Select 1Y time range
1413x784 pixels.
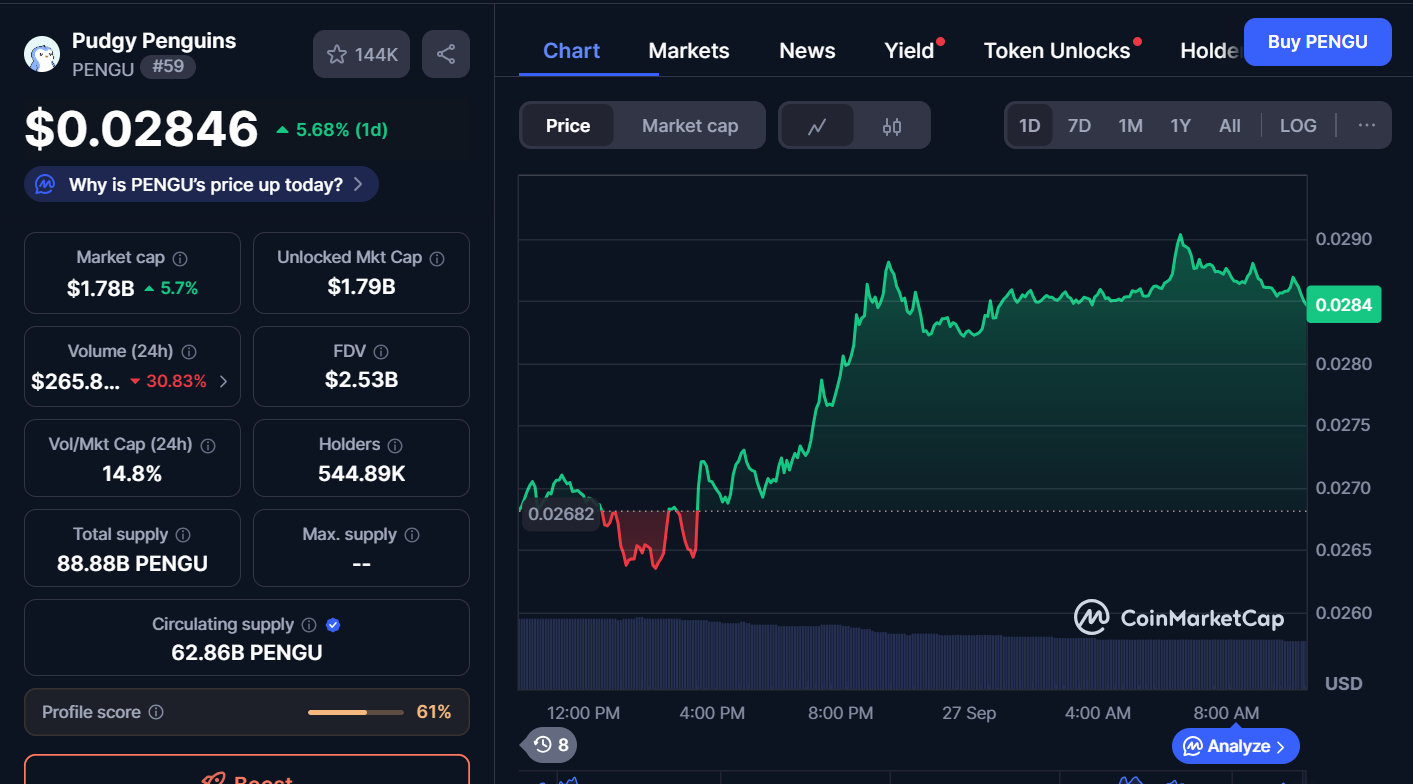[x=1181, y=126]
